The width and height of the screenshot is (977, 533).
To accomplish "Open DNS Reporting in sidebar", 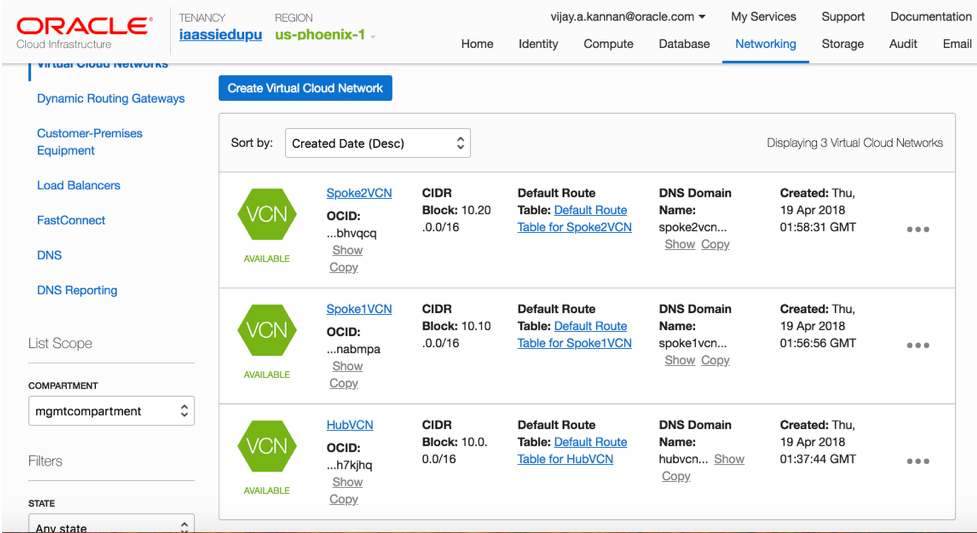I will point(77,290).
